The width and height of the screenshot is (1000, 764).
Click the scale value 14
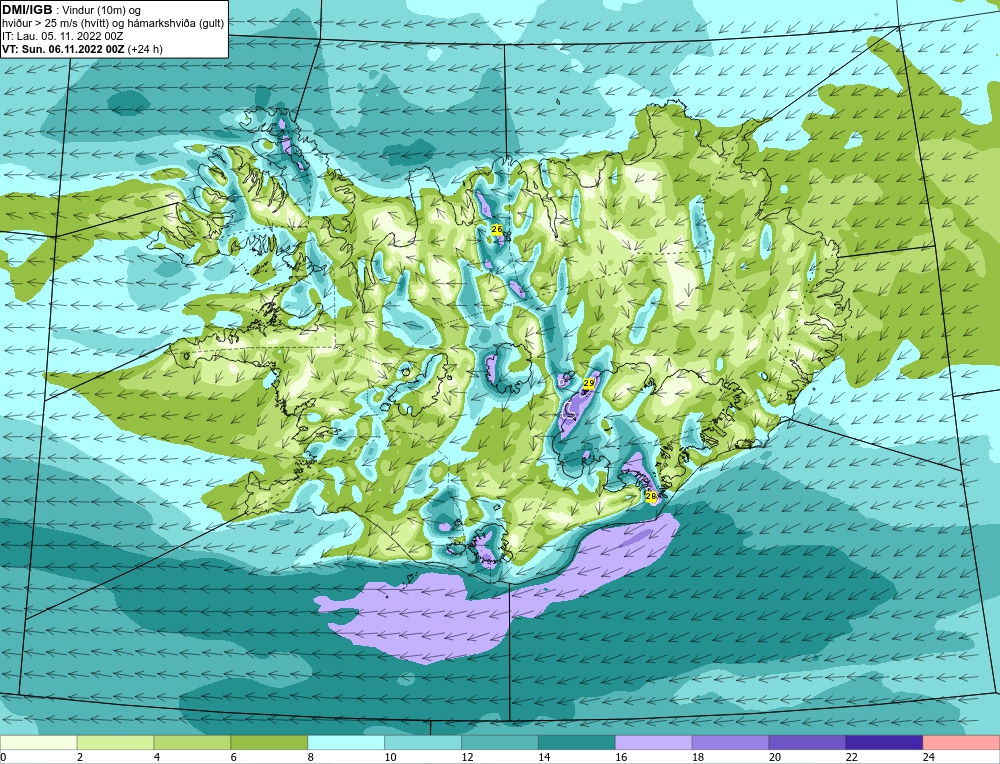(544, 757)
